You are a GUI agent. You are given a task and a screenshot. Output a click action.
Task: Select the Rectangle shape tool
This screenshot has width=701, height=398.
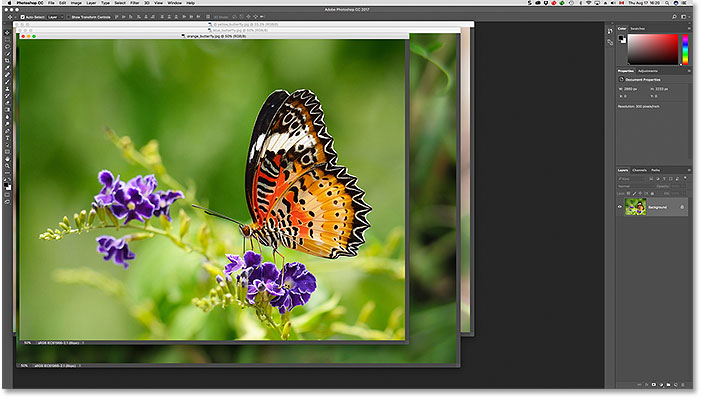7,152
